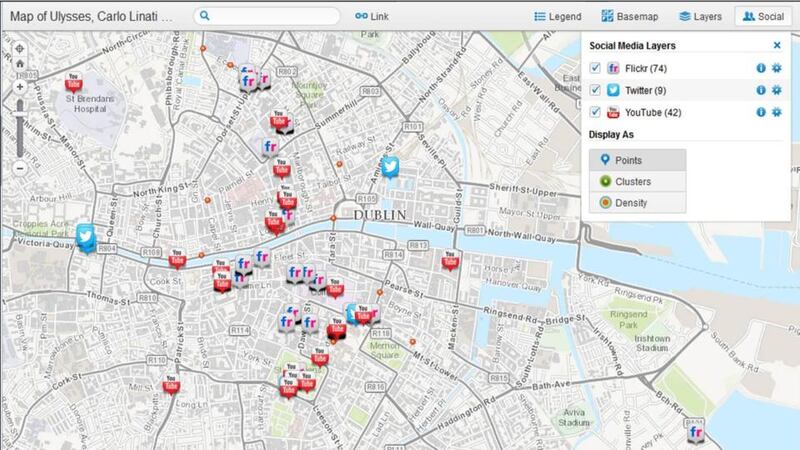800x450 pixels.
Task: Click the locate-me crosshair map button
Action: pos(20,48)
